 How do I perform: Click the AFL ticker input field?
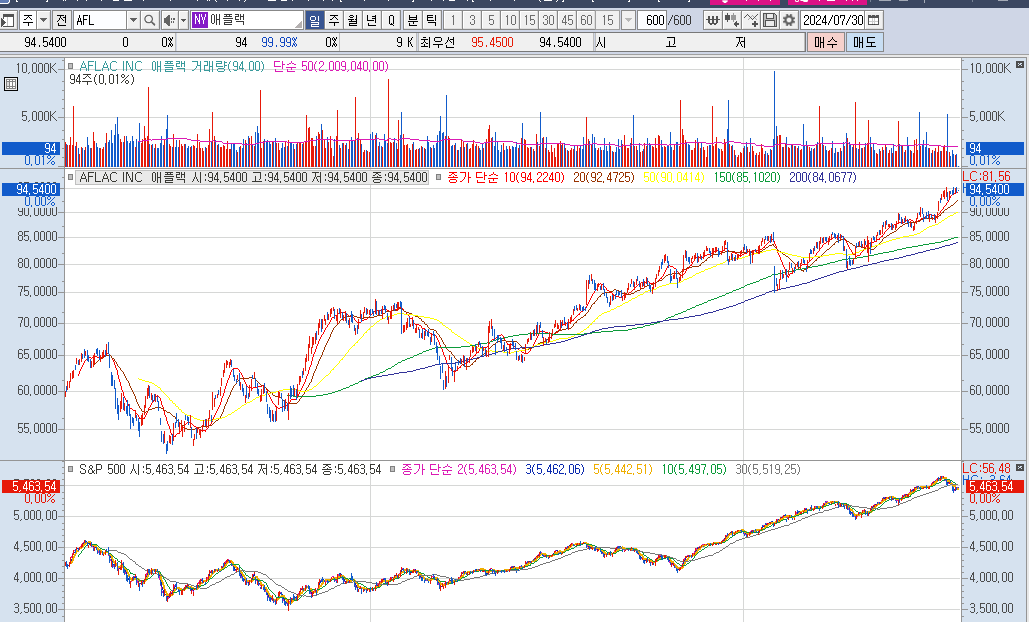point(99,20)
